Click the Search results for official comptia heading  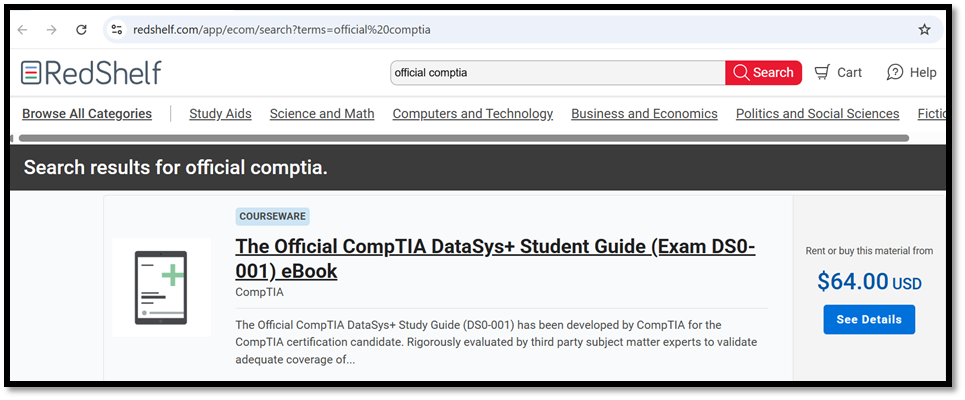click(x=175, y=167)
